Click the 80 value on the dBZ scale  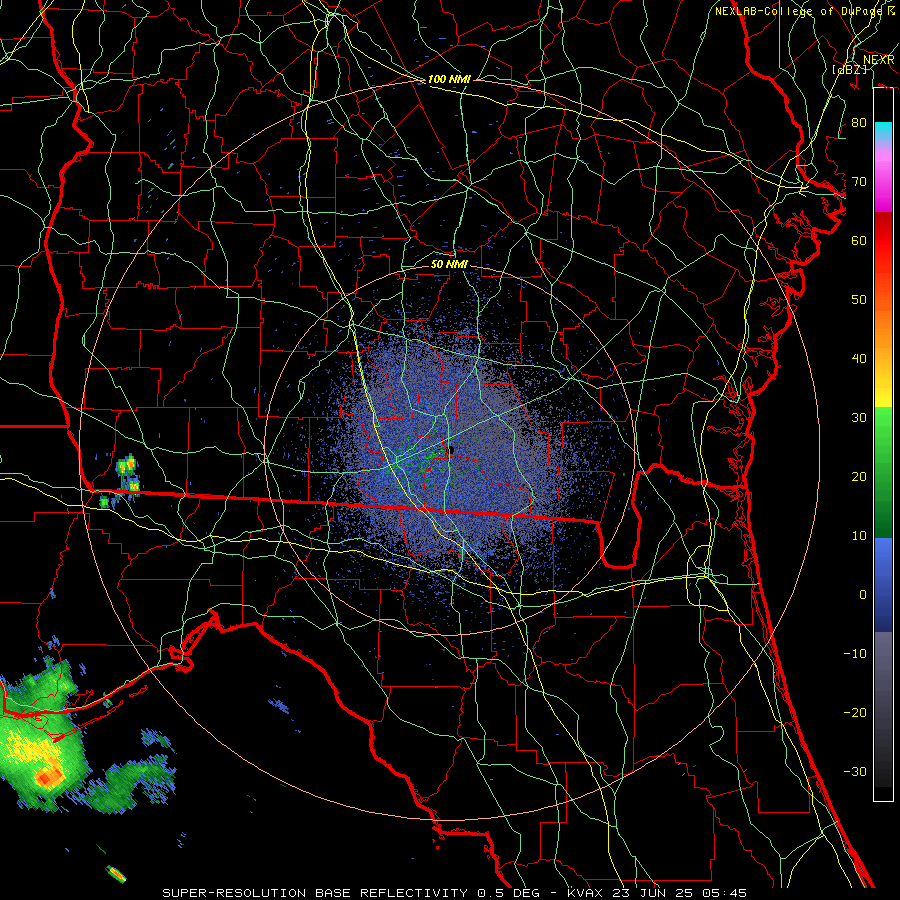point(859,123)
